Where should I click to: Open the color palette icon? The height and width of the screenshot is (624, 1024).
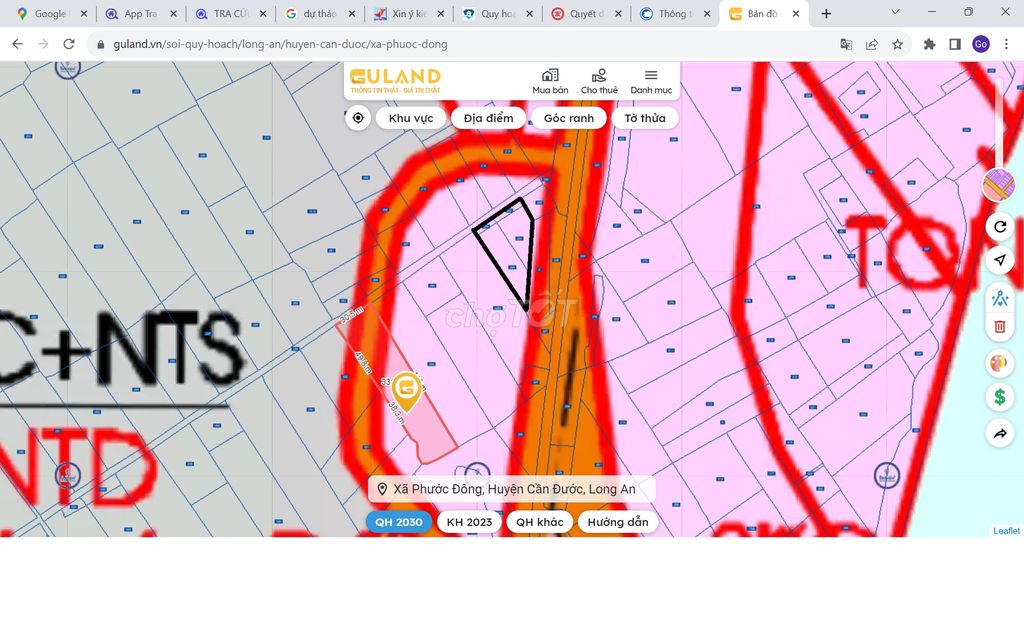pyautogui.click(x=999, y=363)
